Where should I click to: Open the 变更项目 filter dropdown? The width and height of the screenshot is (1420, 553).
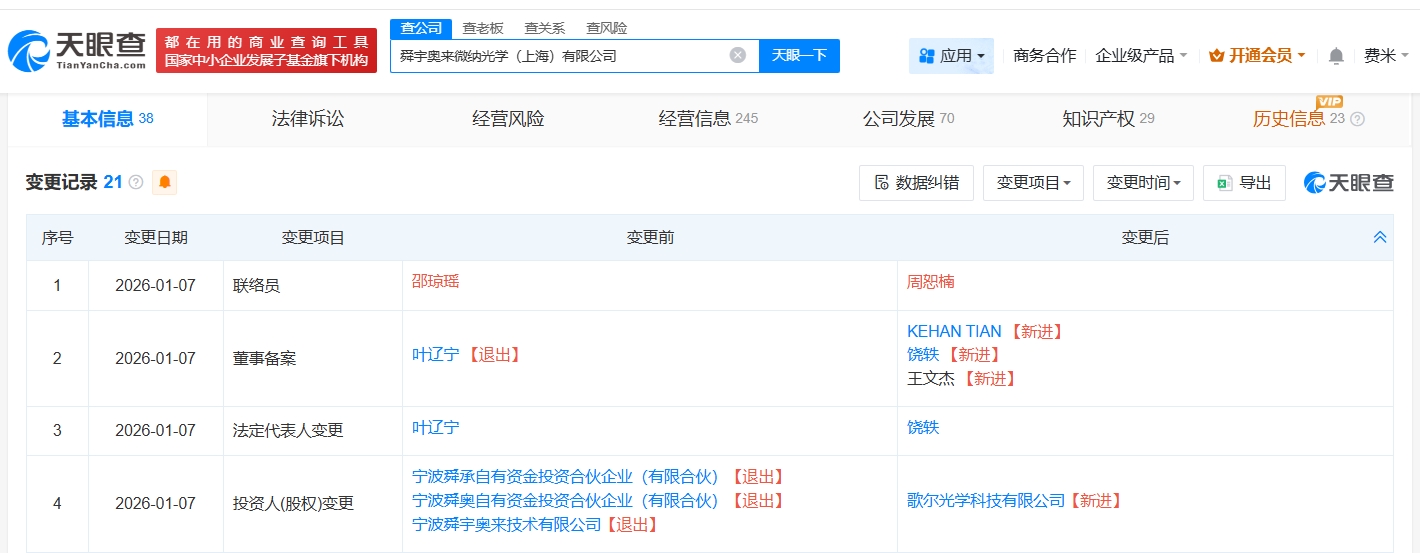point(1033,182)
